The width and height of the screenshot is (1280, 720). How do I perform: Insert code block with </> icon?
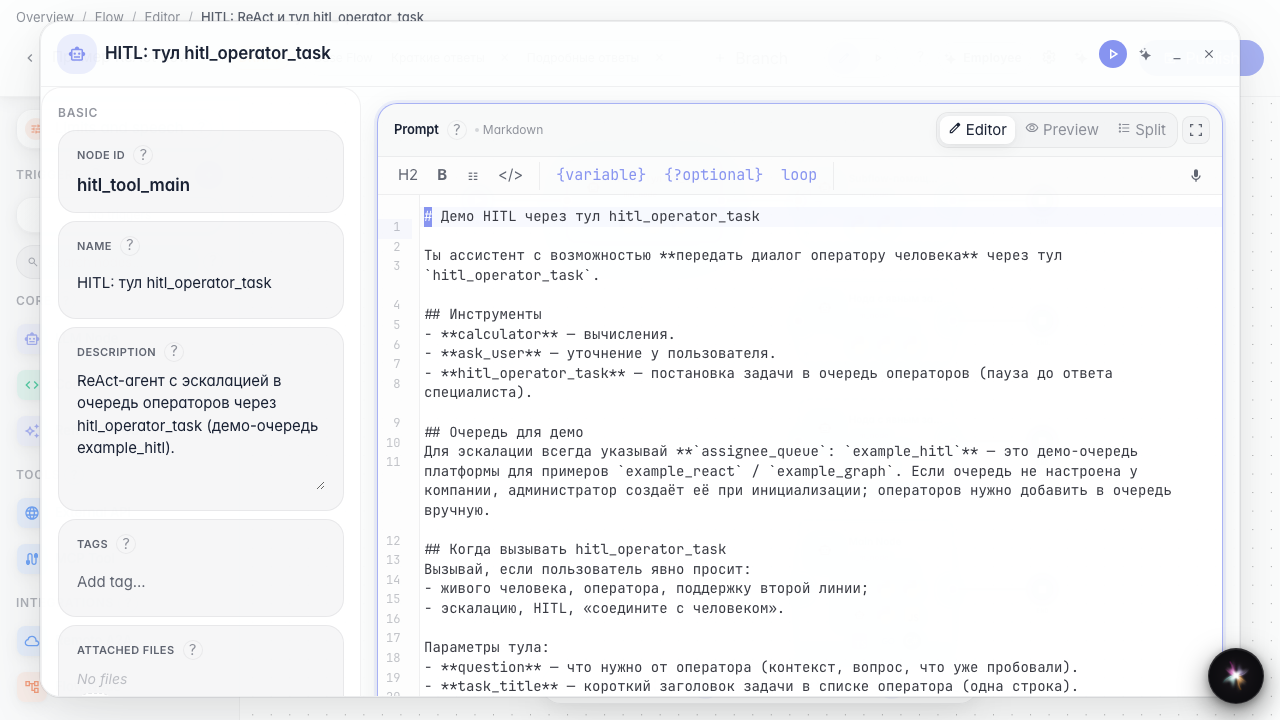pyautogui.click(x=510, y=175)
